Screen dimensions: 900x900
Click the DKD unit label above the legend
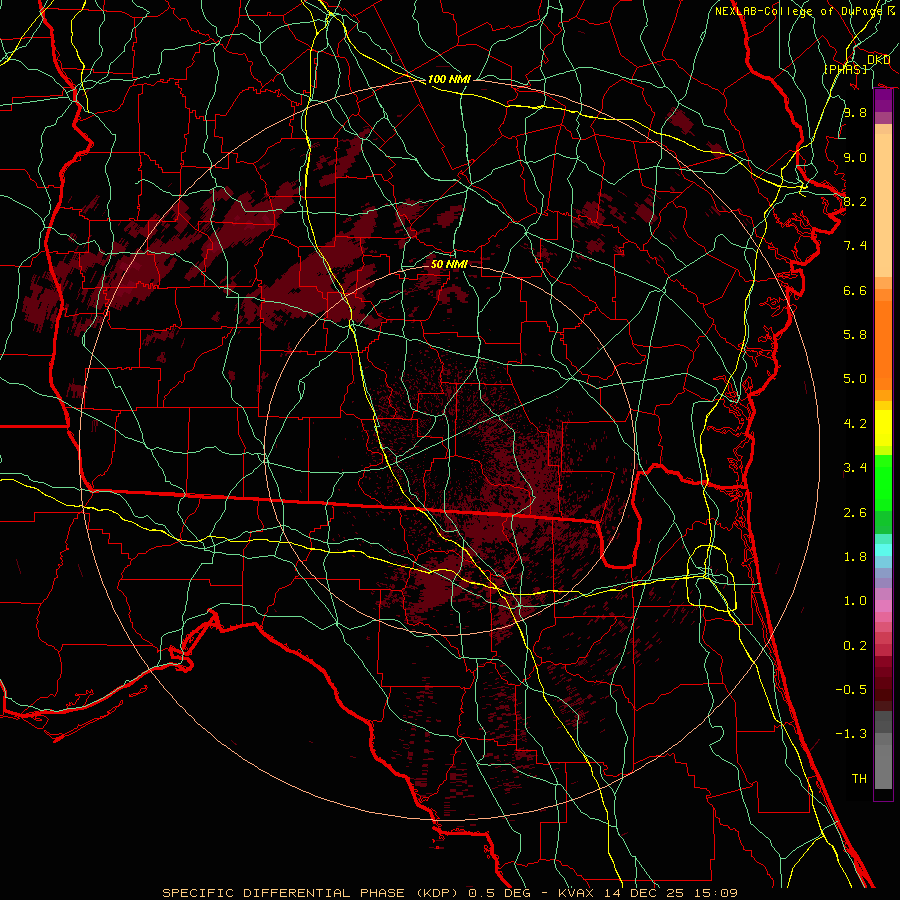tap(878, 60)
